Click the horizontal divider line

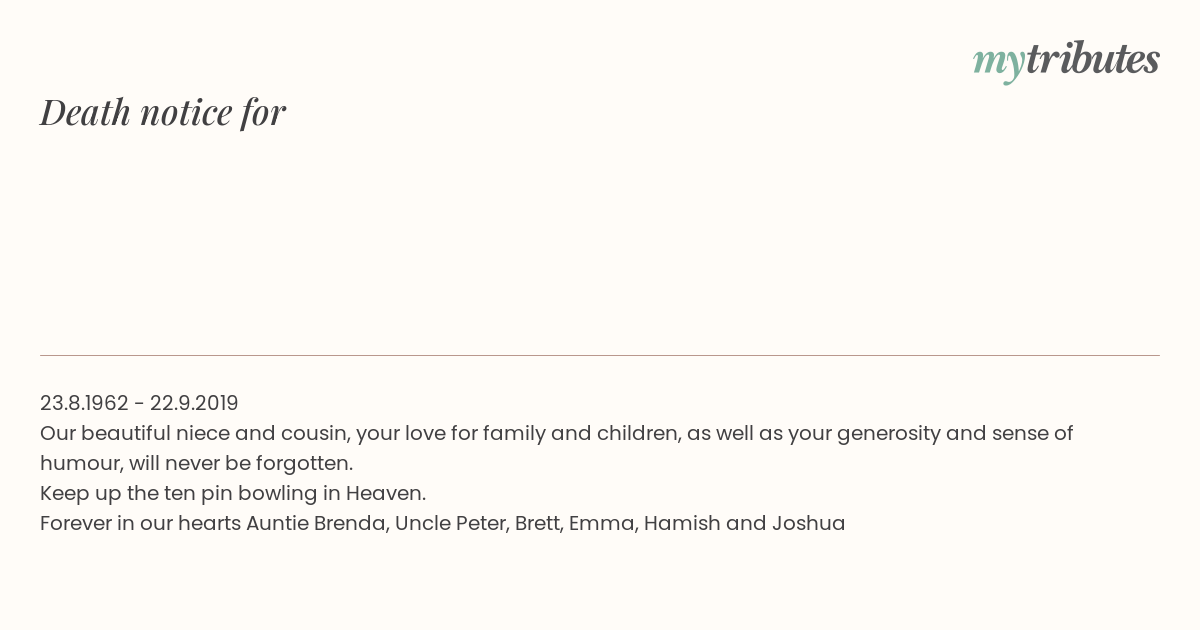[600, 355]
